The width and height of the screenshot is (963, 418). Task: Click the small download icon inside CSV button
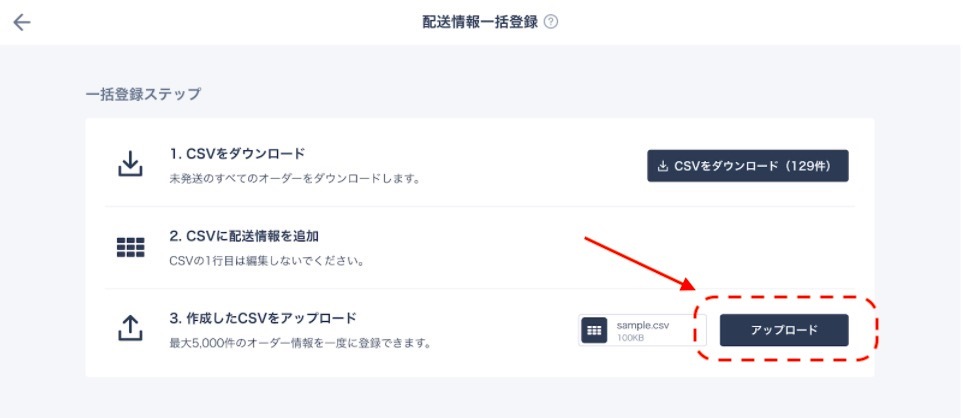coord(663,166)
